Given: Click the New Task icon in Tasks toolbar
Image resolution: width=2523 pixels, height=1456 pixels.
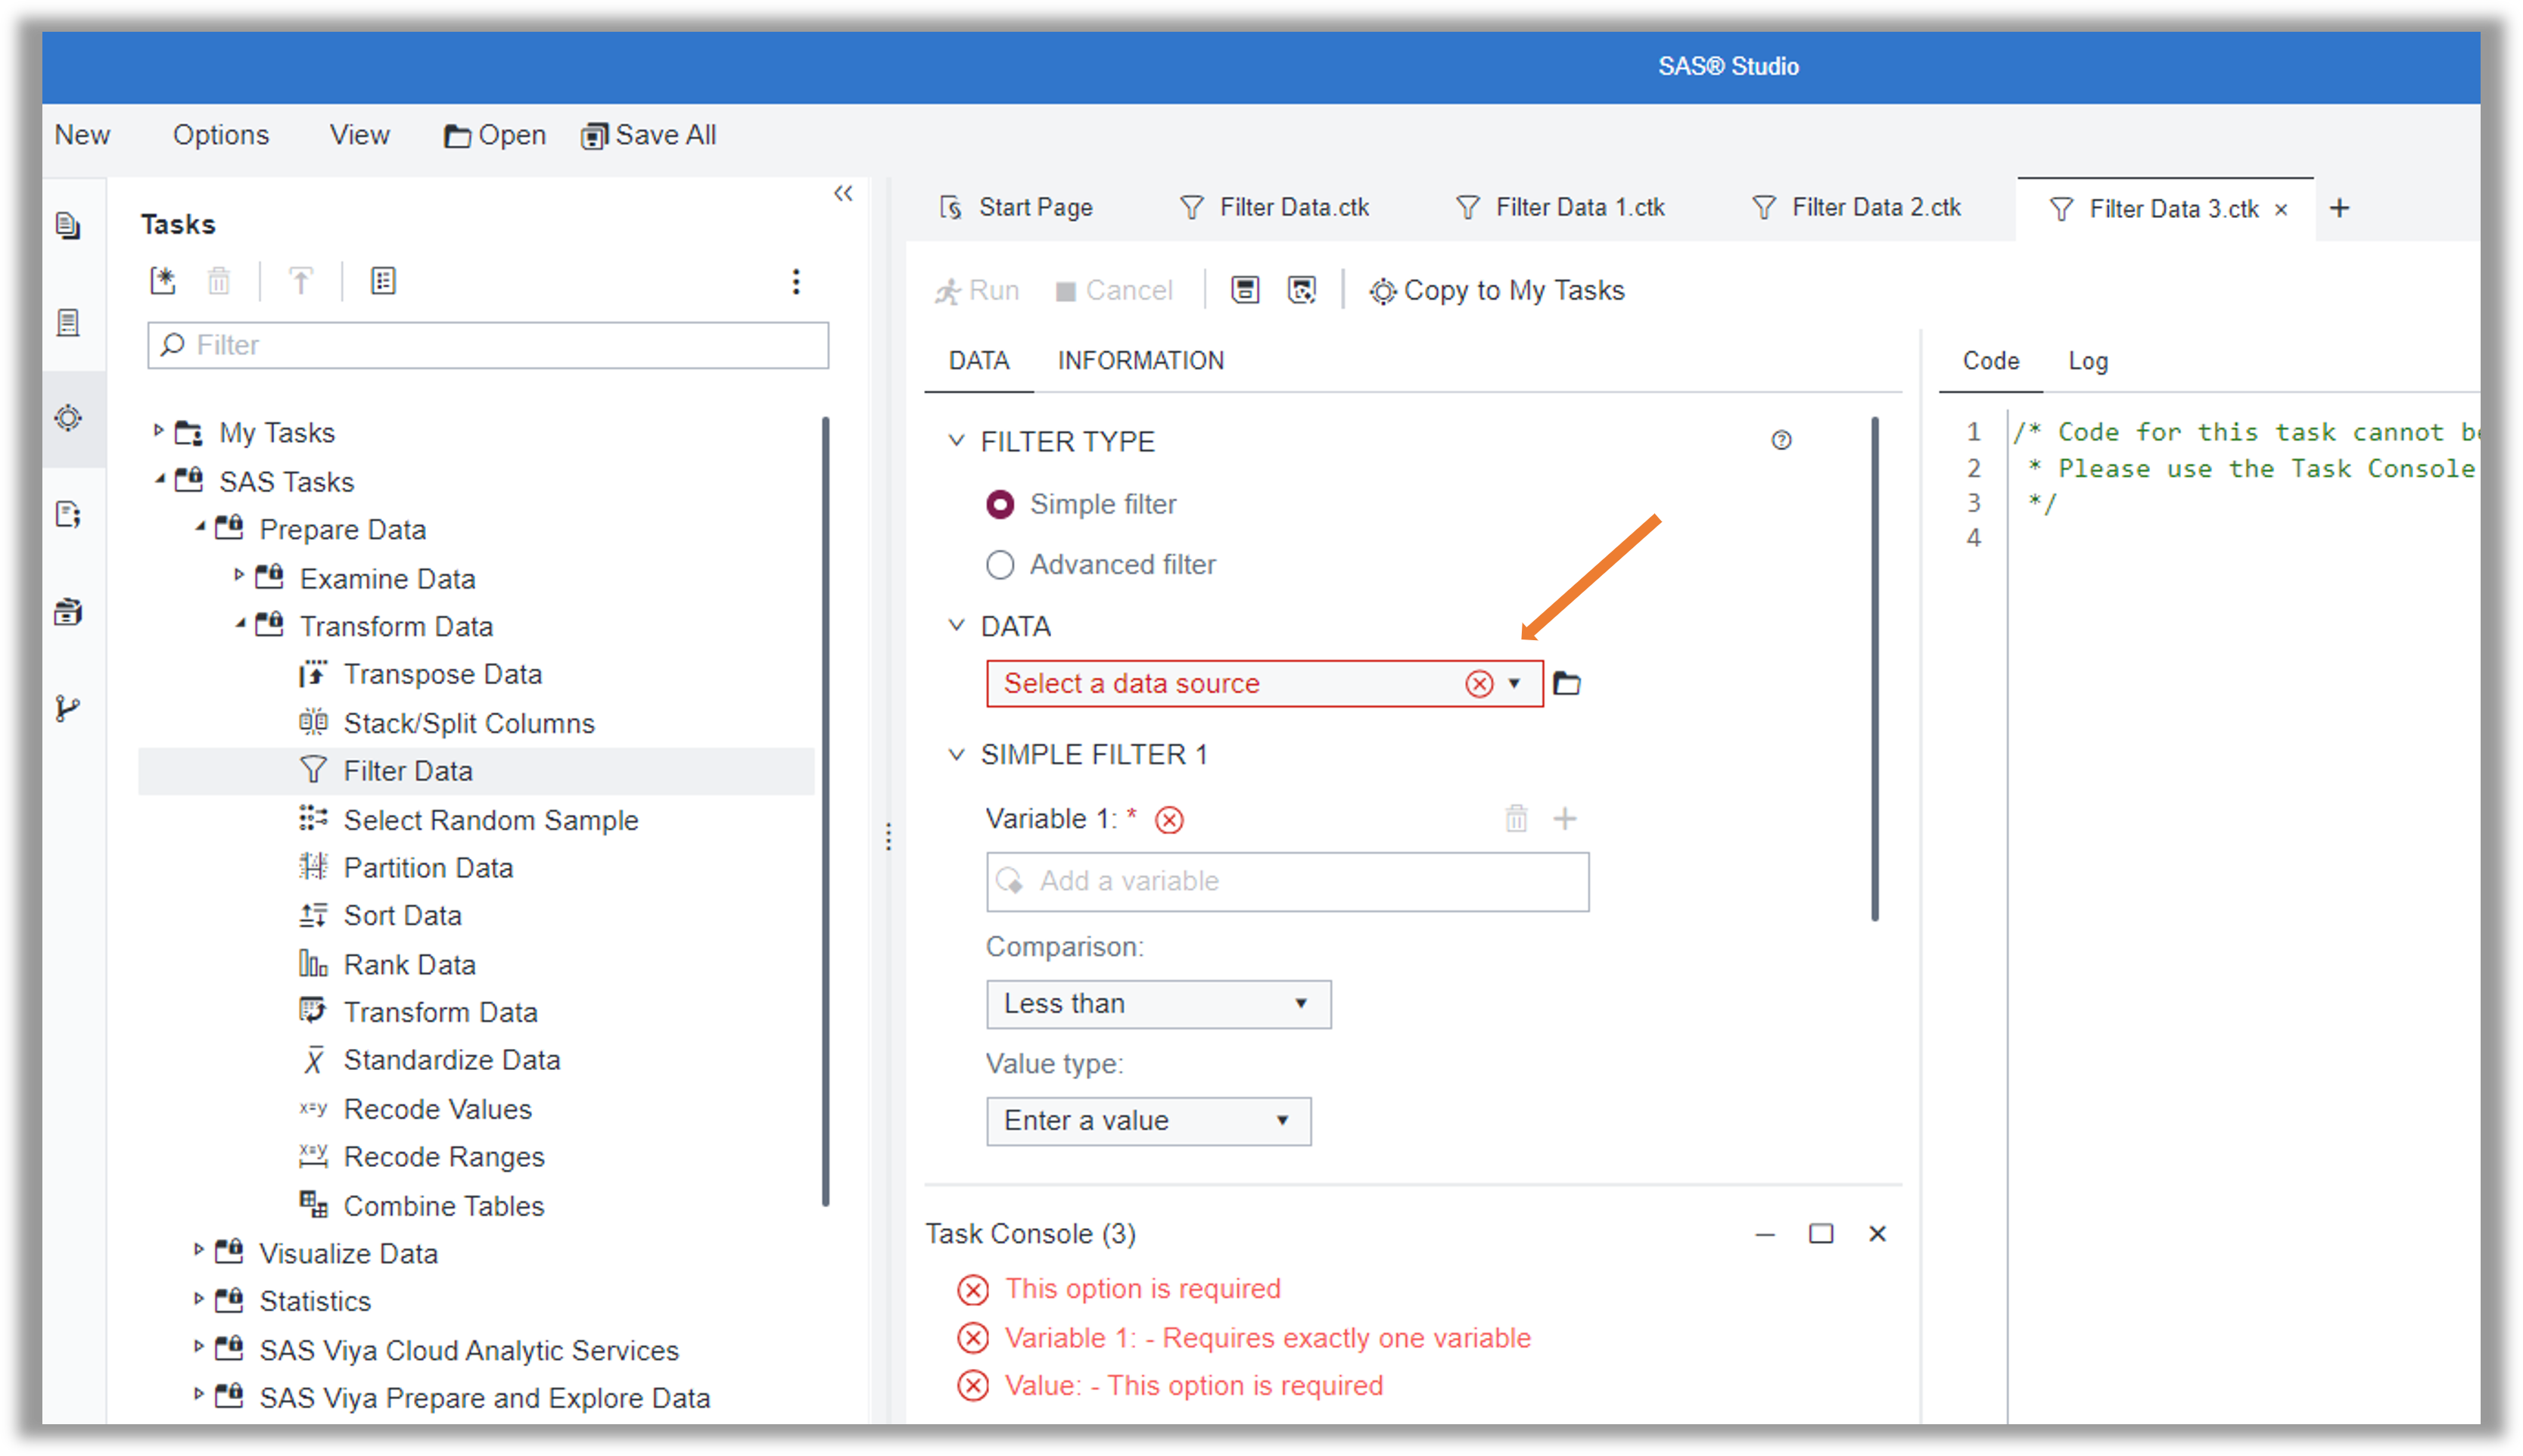Looking at the screenshot, I should point(163,281).
